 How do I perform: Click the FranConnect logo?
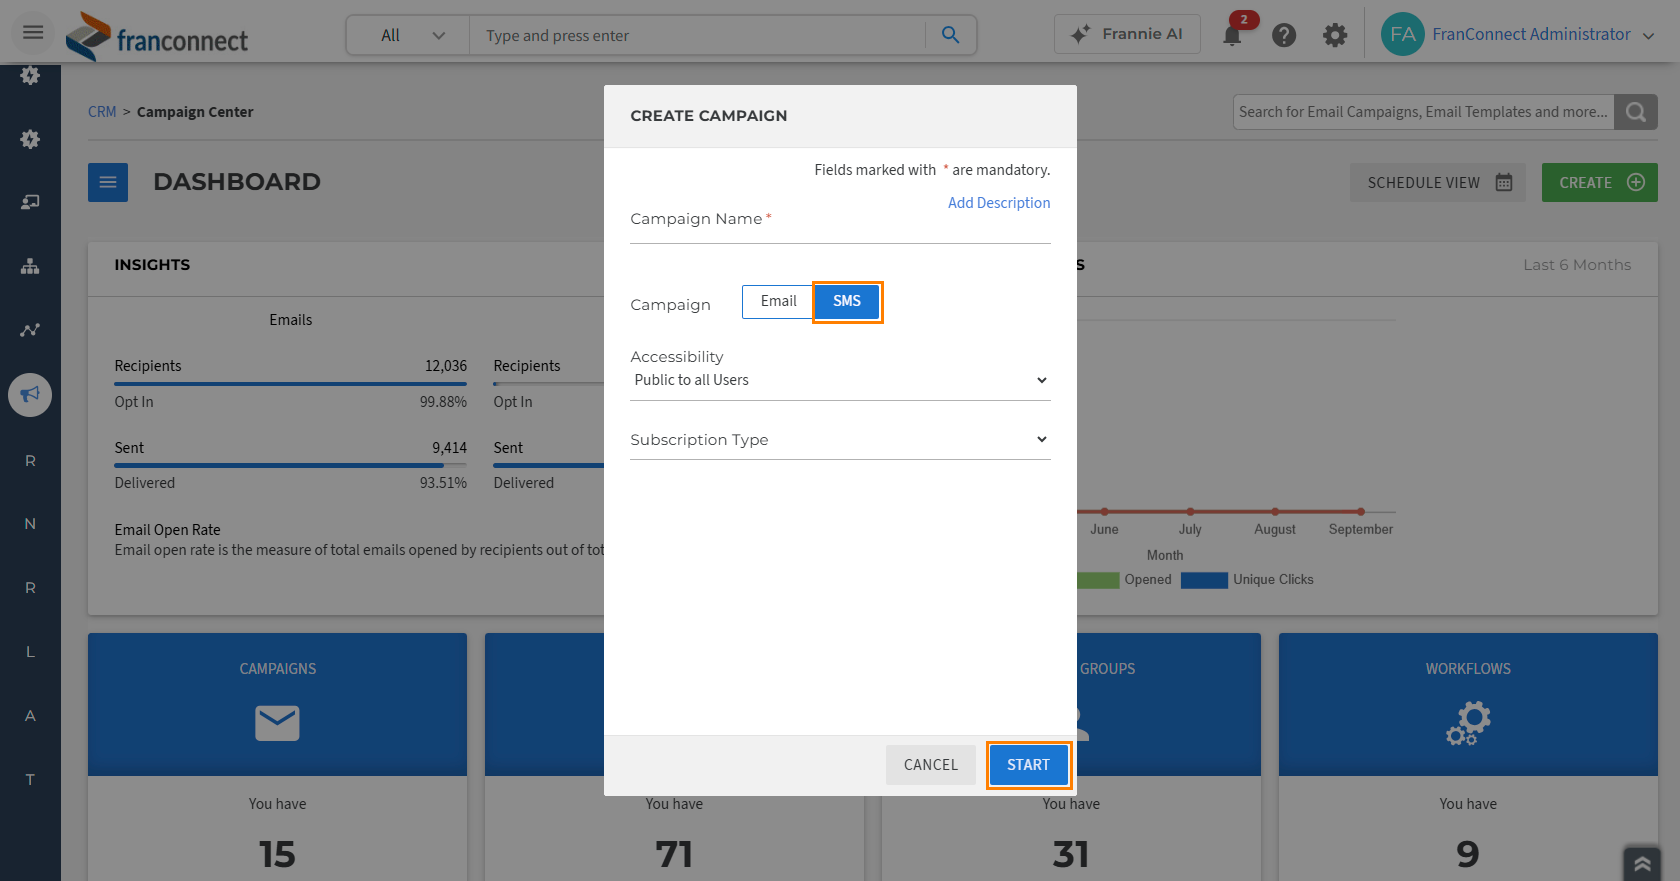pyautogui.click(x=157, y=37)
